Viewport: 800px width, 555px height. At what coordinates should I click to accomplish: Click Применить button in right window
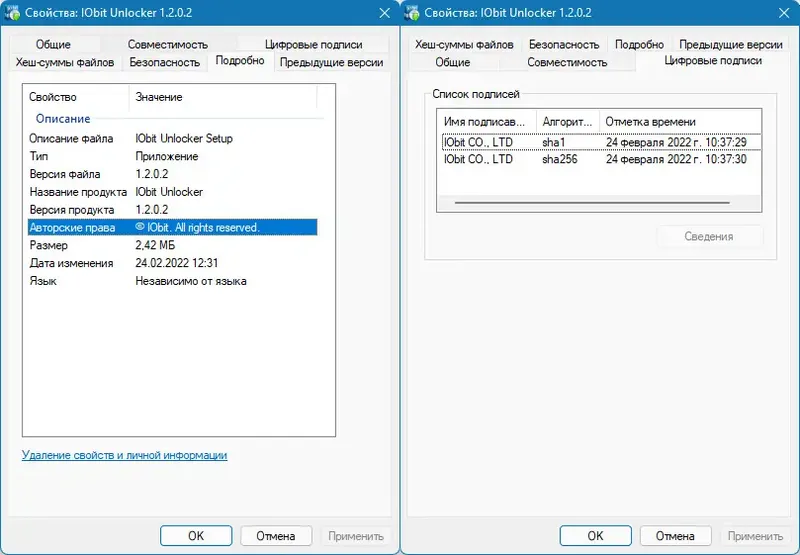coord(755,536)
